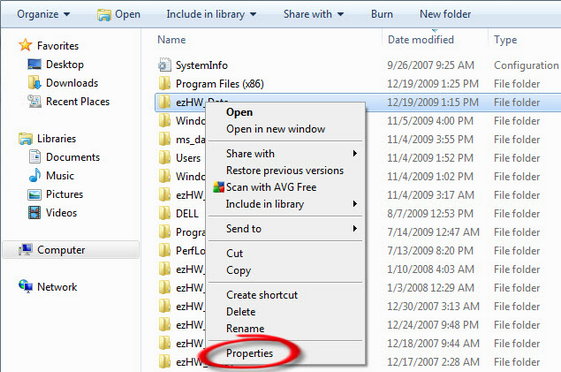Expand Send to submenu arrow
The width and height of the screenshot is (561, 372).
pos(355,228)
